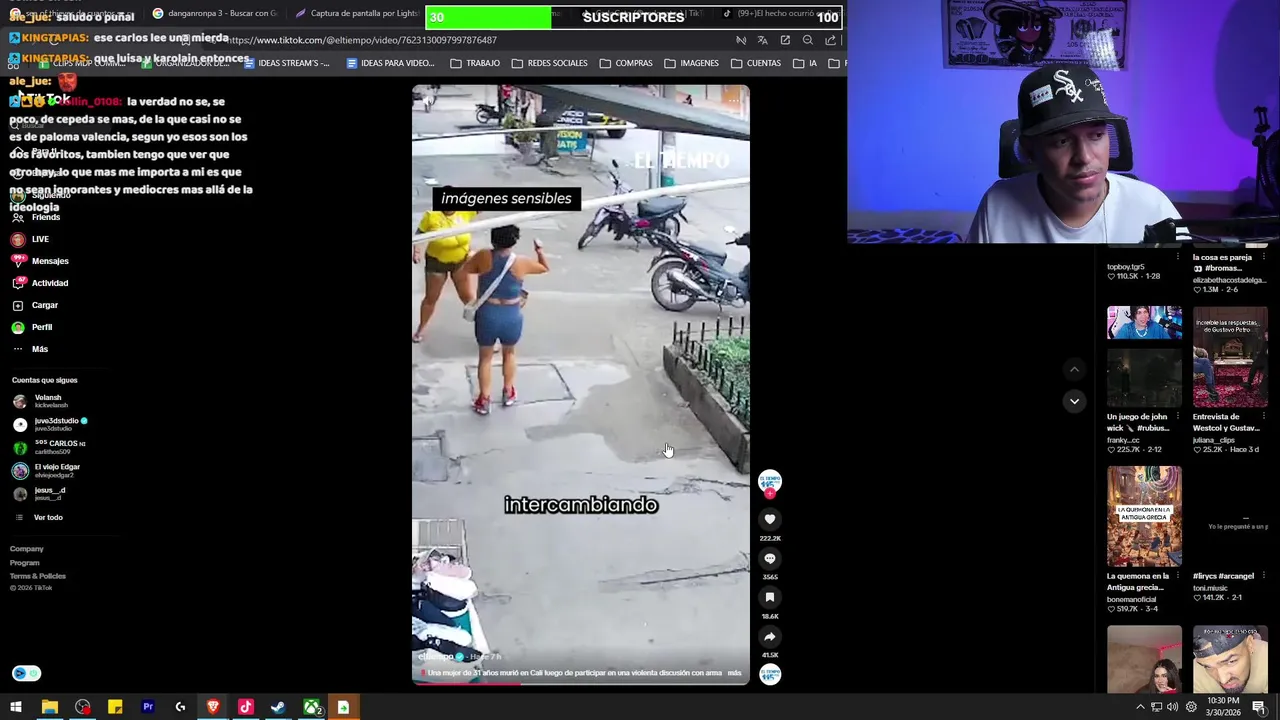This screenshot has height=720, width=1280.
Task: Open TRABAJO bookmarks folder
Action: (x=475, y=63)
